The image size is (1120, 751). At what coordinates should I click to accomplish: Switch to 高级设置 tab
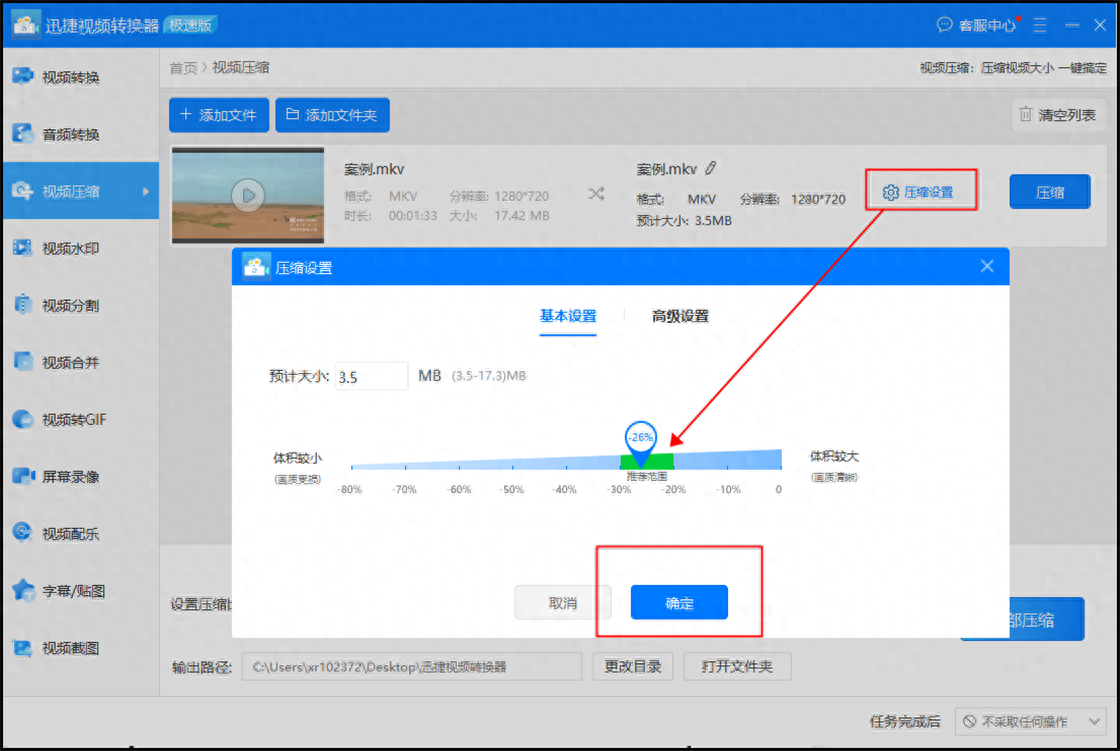tap(680, 316)
